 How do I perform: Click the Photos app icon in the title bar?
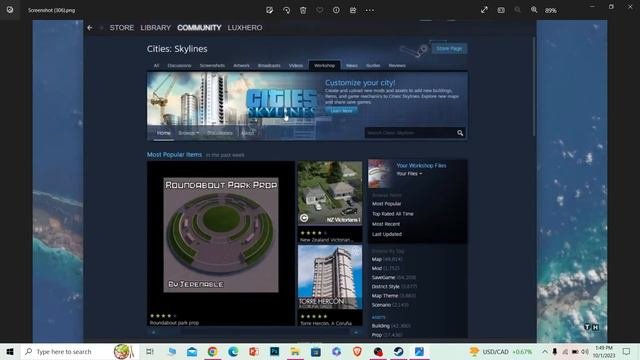(10, 10)
